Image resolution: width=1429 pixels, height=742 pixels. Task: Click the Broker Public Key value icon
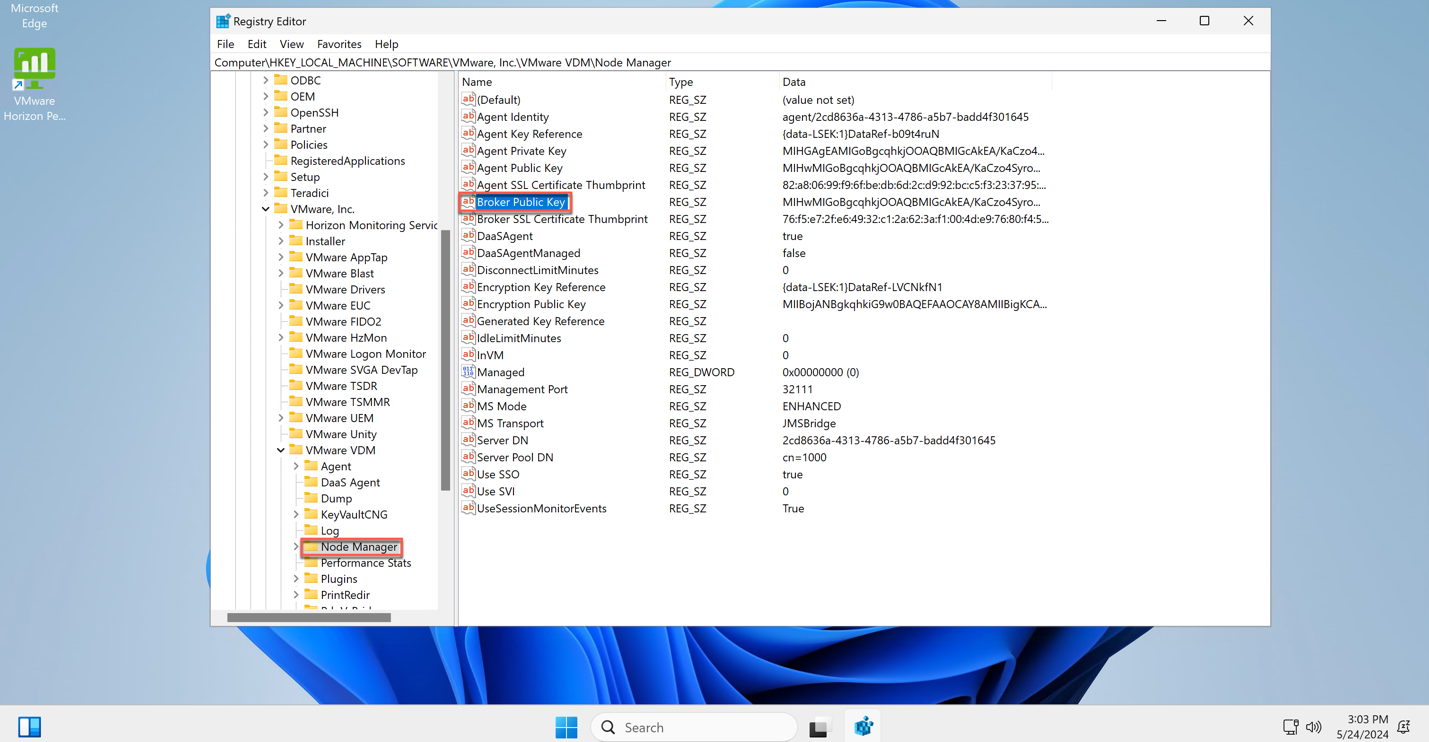click(468, 202)
